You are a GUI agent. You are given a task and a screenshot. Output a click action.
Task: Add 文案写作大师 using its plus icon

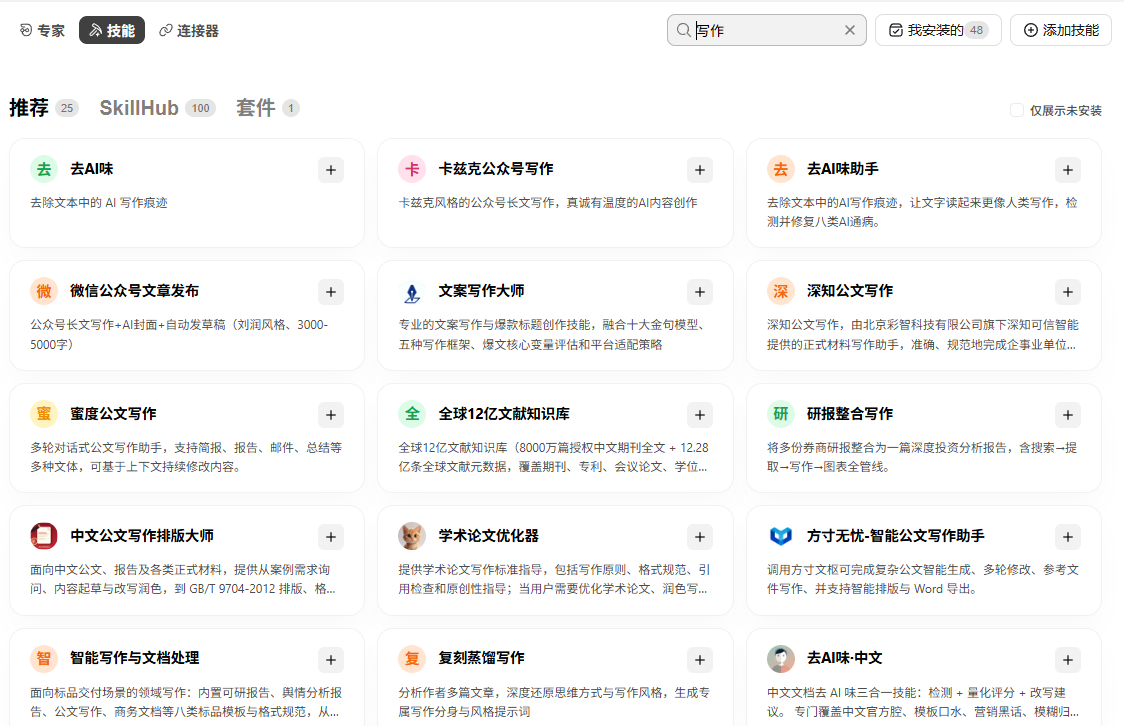tap(700, 292)
